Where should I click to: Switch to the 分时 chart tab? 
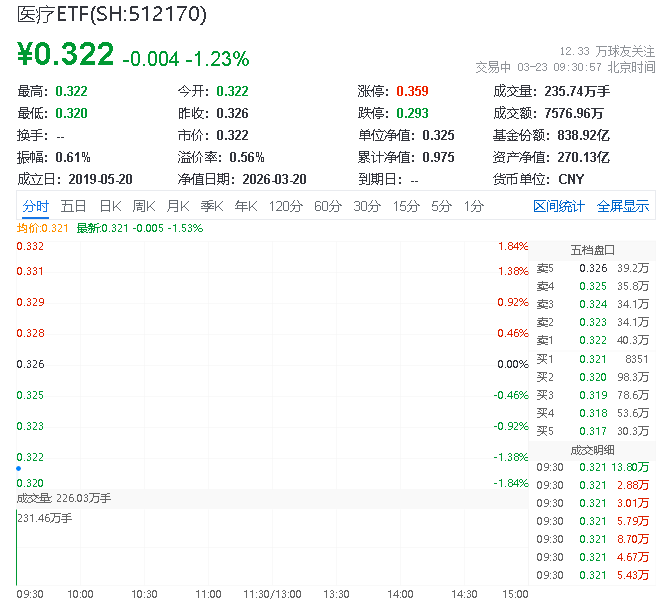coord(35,206)
